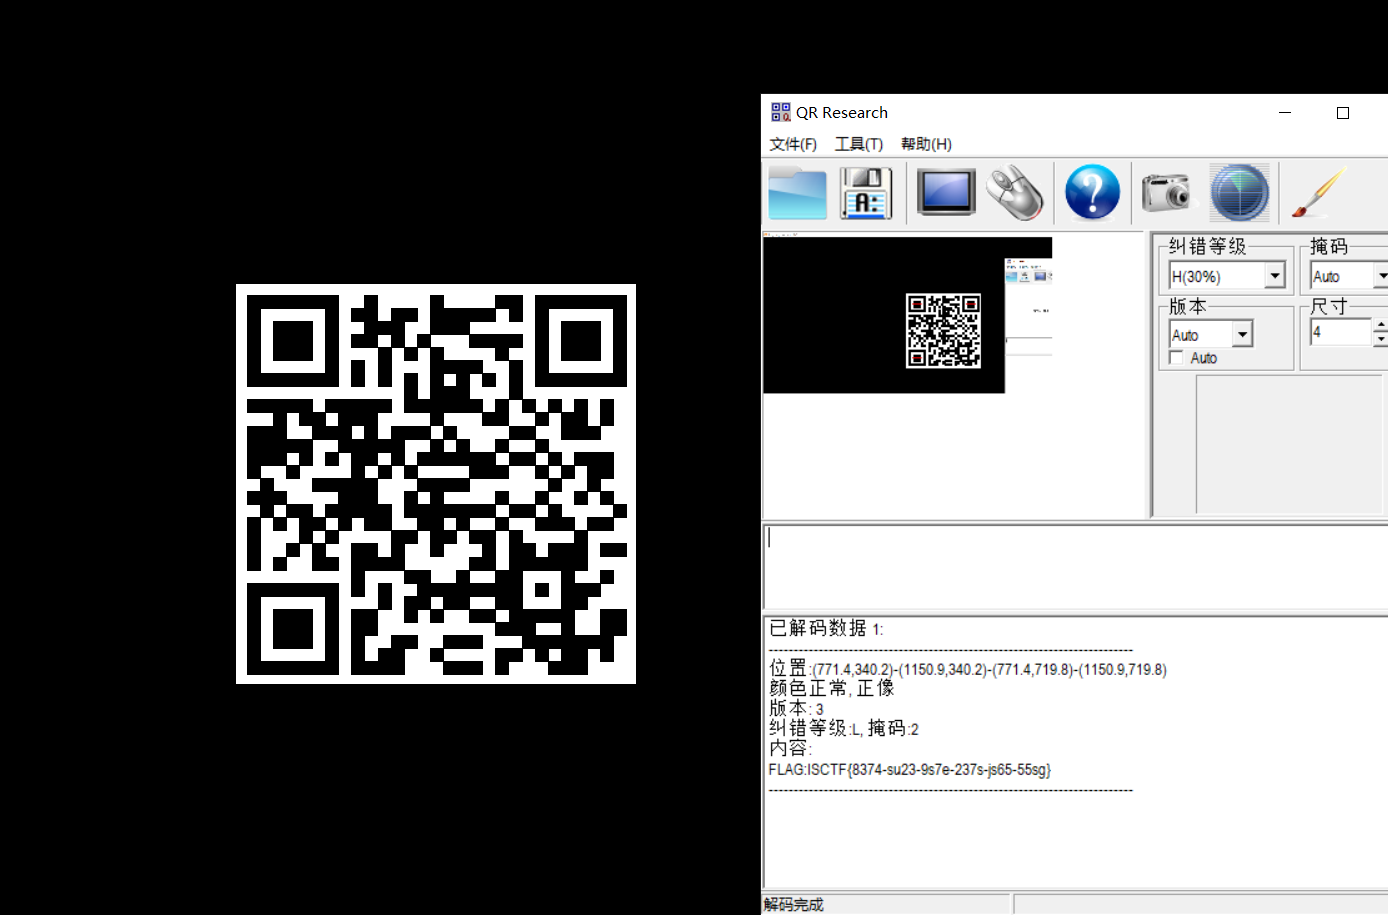
Task: Click the 版本: 3 line
Action: 796,708
